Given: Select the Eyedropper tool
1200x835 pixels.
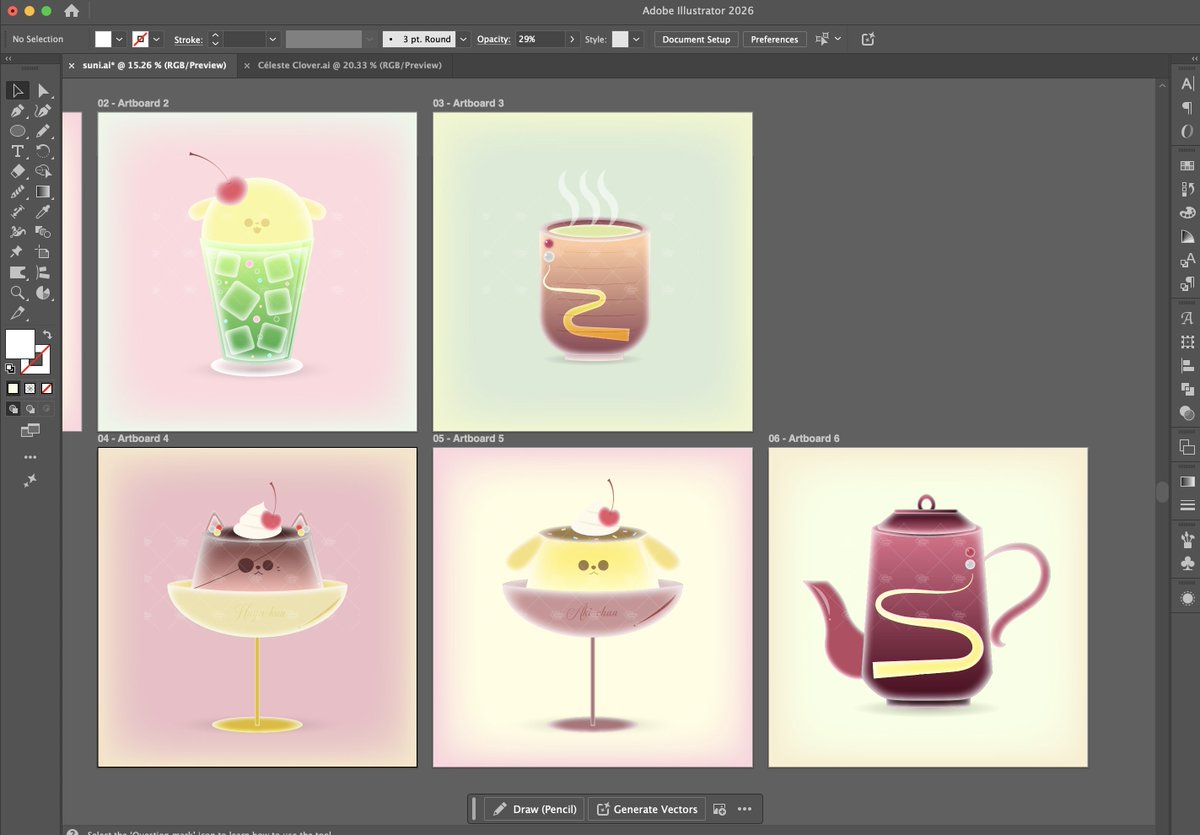Looking at the screenshot, I should (43, 212).
